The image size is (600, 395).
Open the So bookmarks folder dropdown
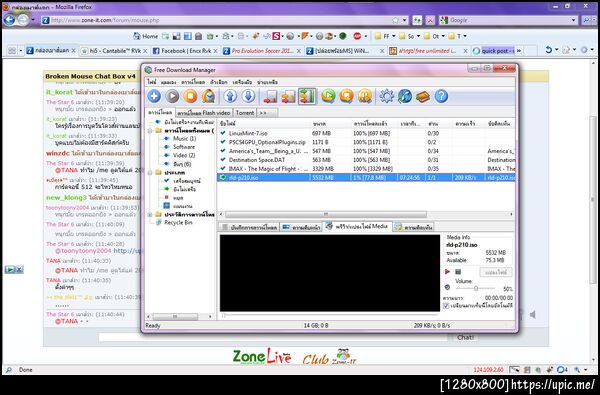409,36
